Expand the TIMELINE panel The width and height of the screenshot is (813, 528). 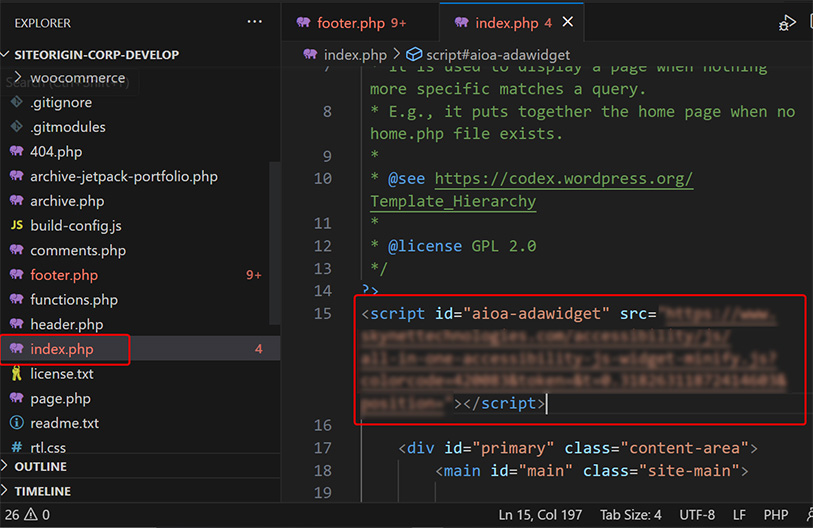click(43, 491)
